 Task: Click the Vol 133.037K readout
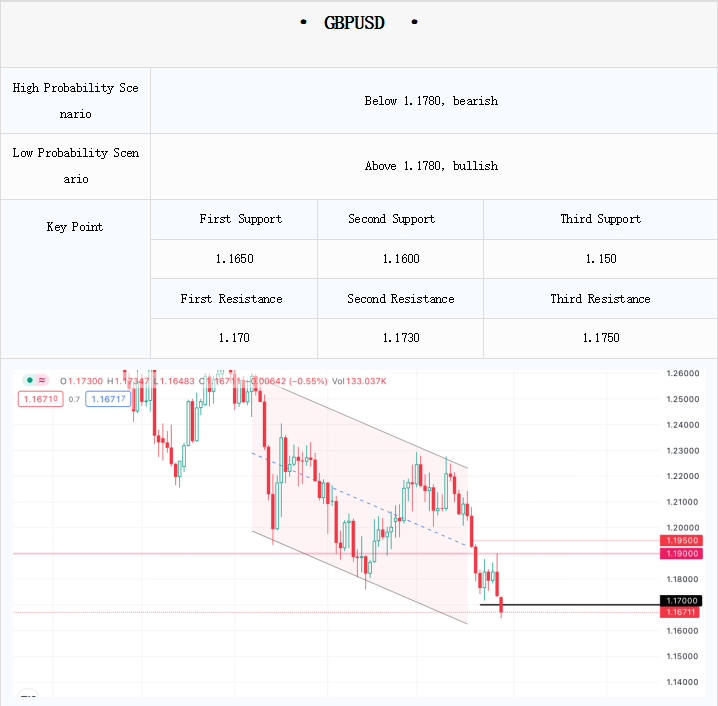pos(359,381)
